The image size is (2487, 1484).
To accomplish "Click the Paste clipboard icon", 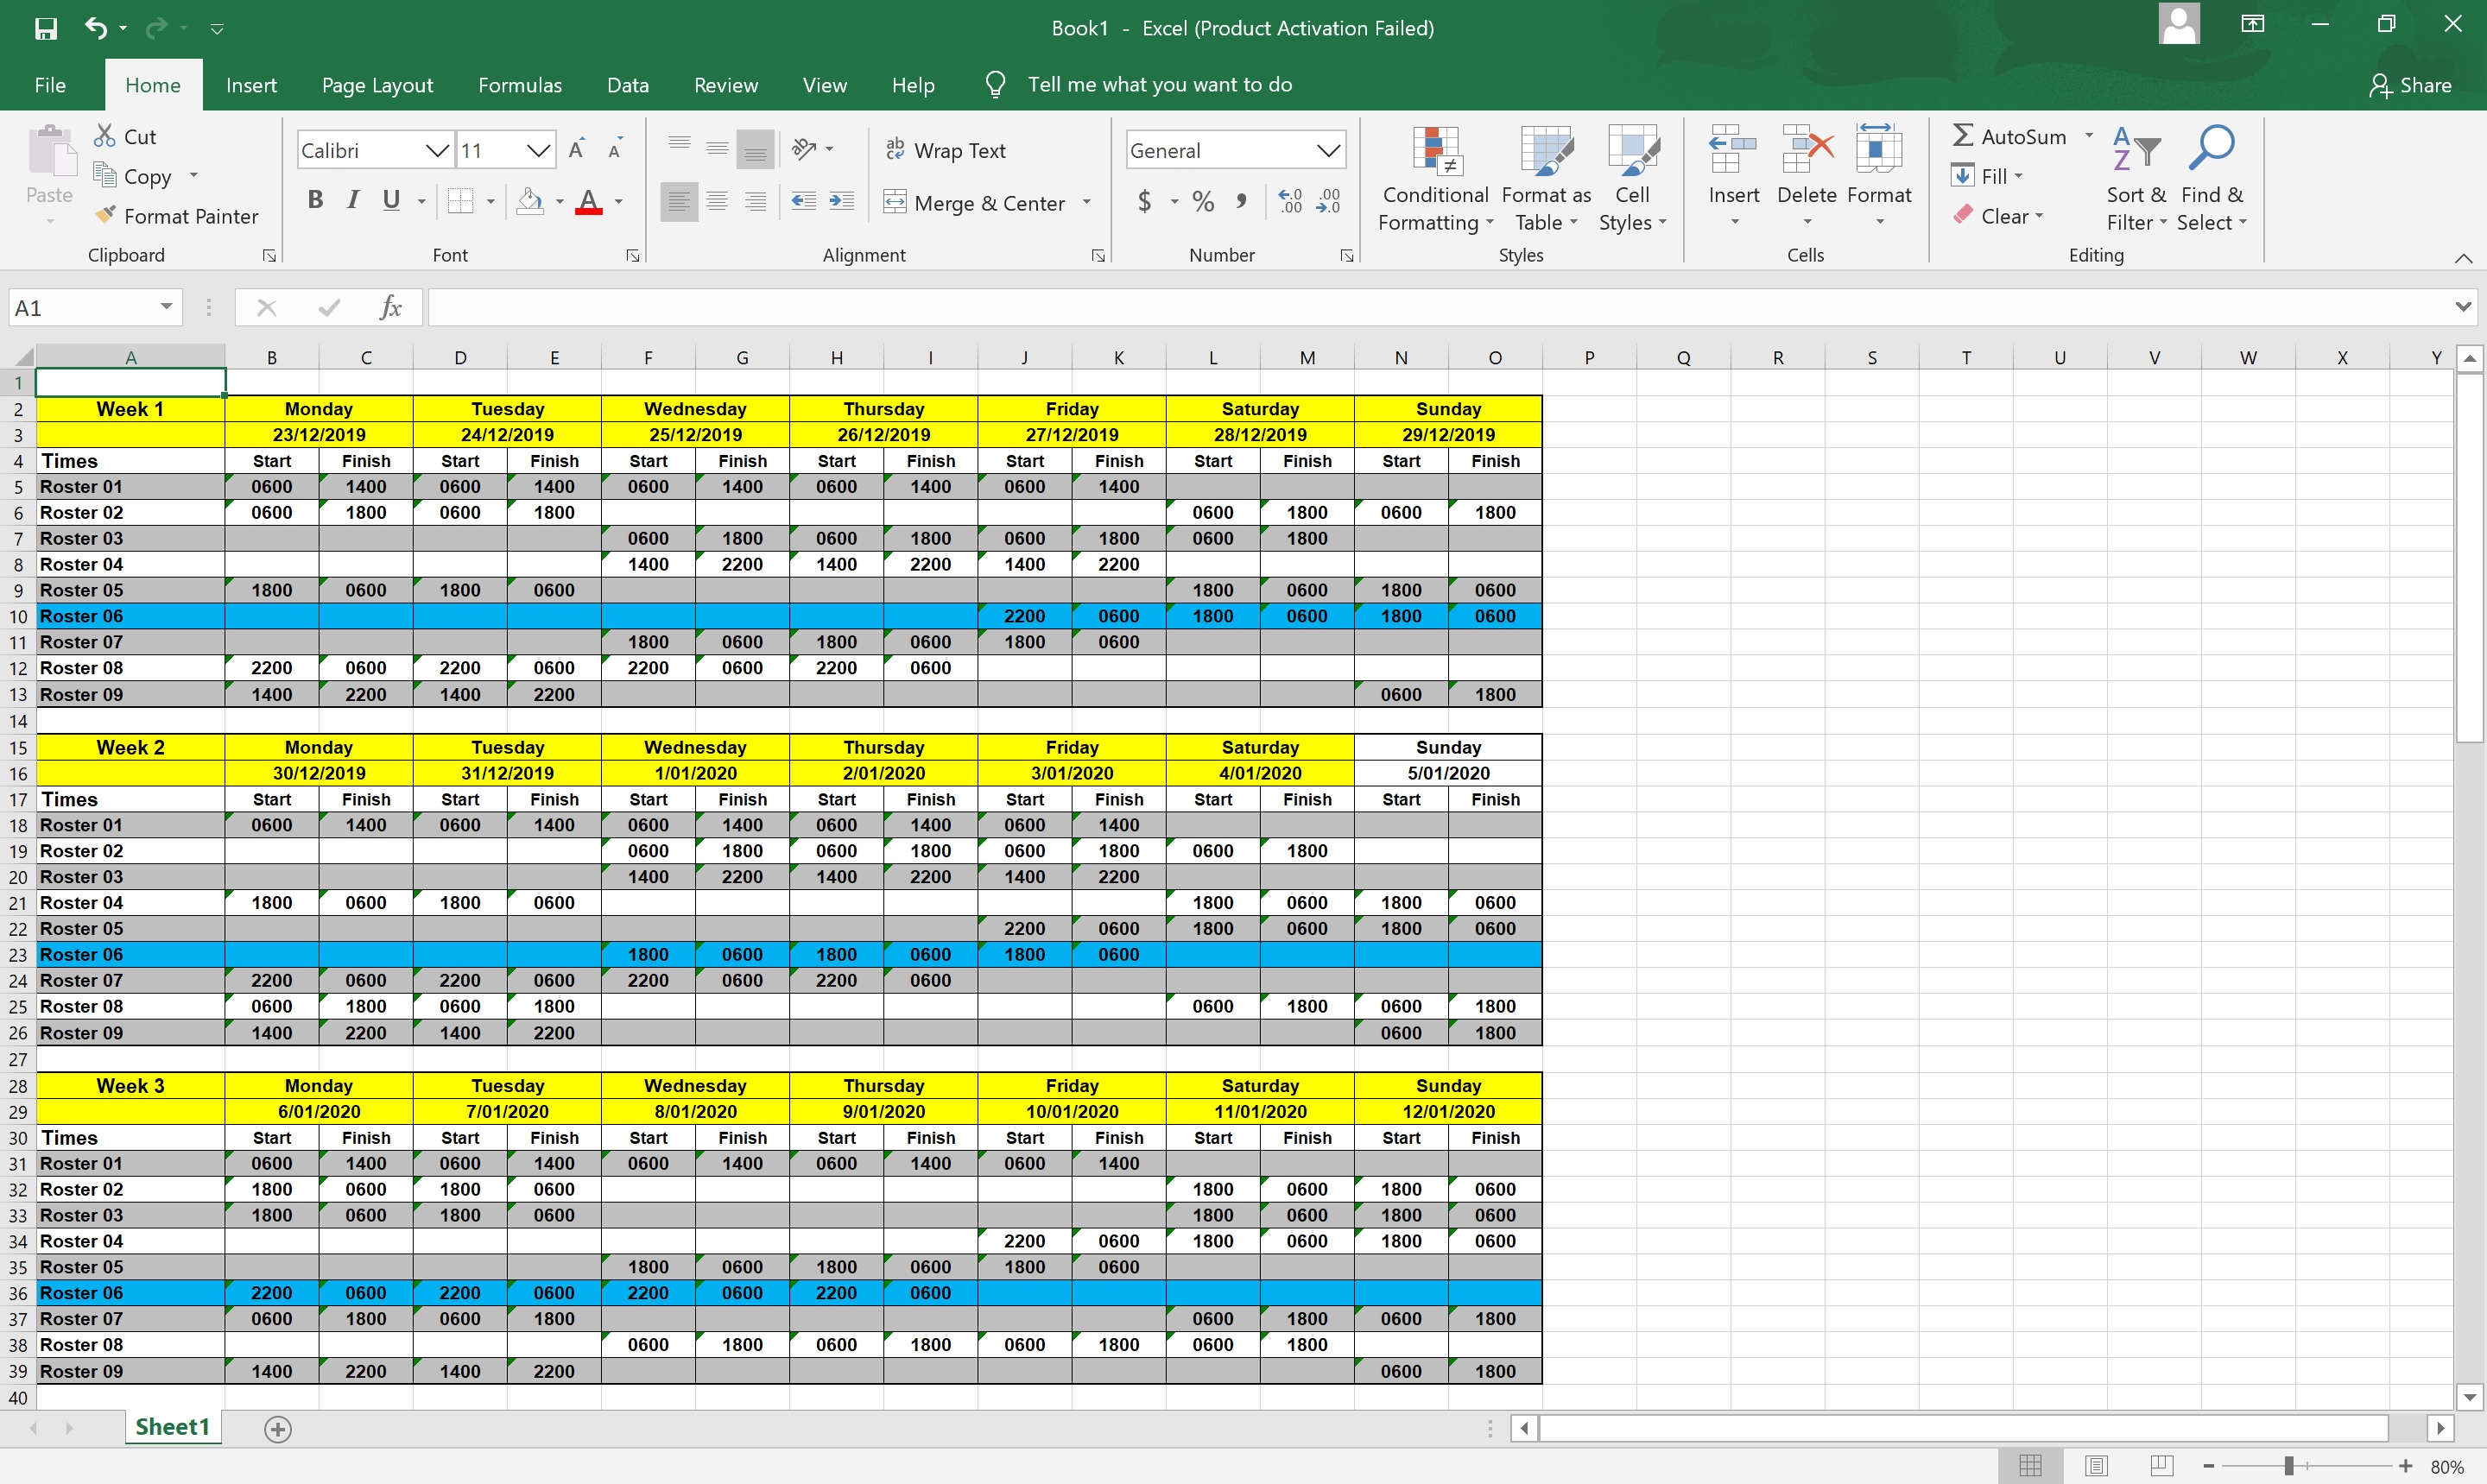I will (50, 152).
